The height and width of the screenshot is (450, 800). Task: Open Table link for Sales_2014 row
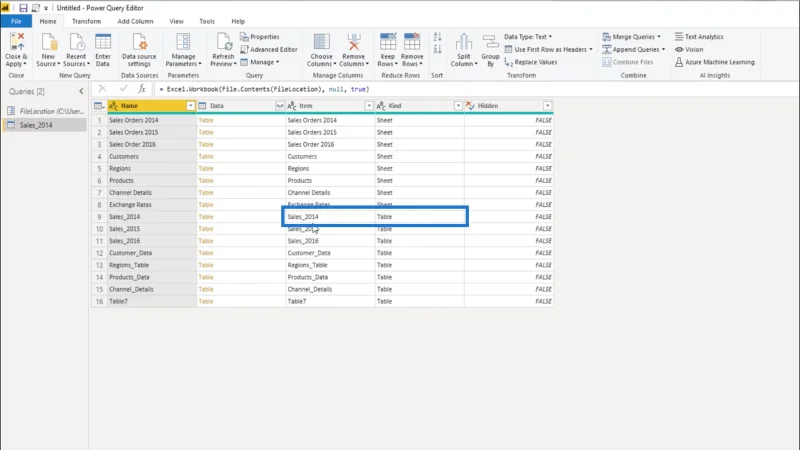206,217
